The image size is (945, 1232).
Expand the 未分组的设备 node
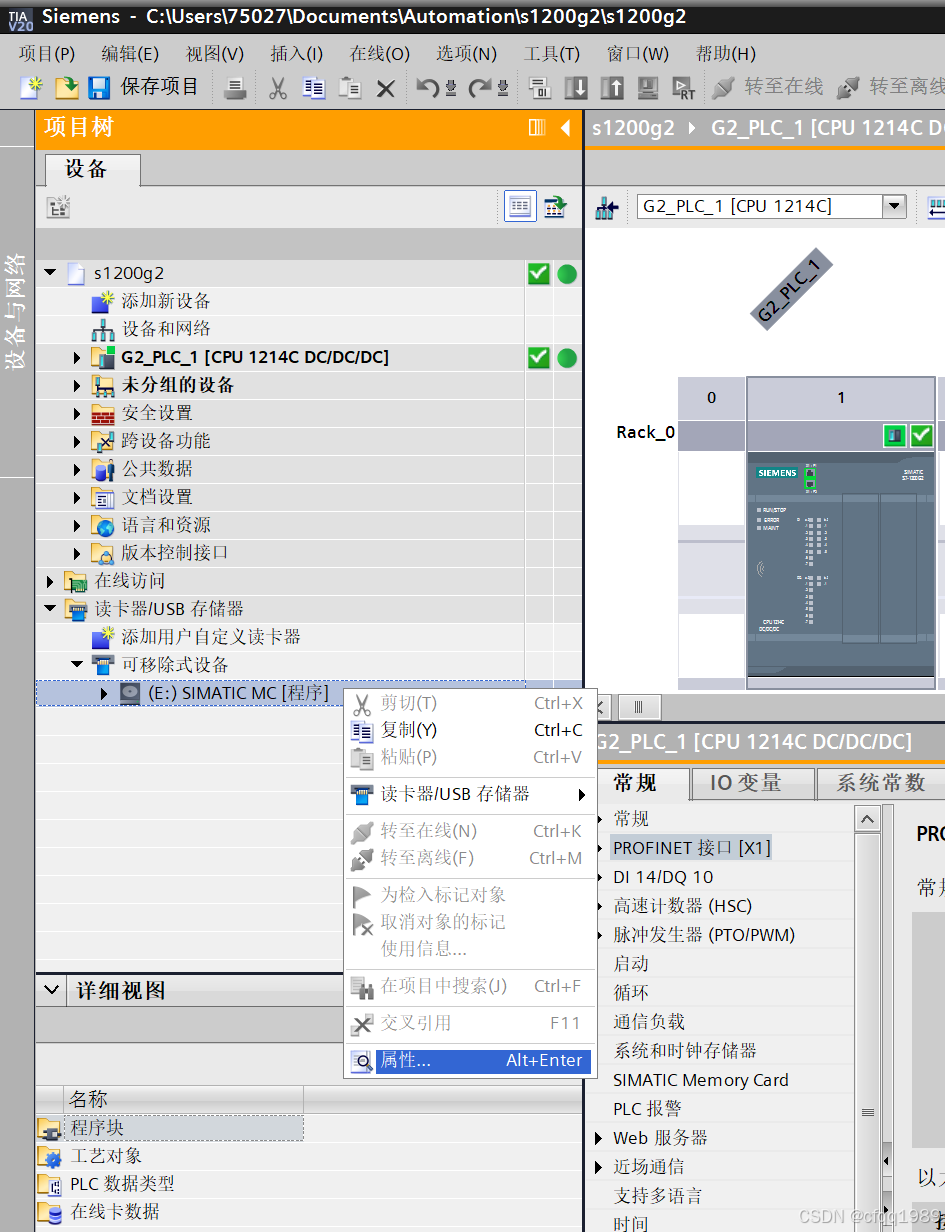coord(77,385)
